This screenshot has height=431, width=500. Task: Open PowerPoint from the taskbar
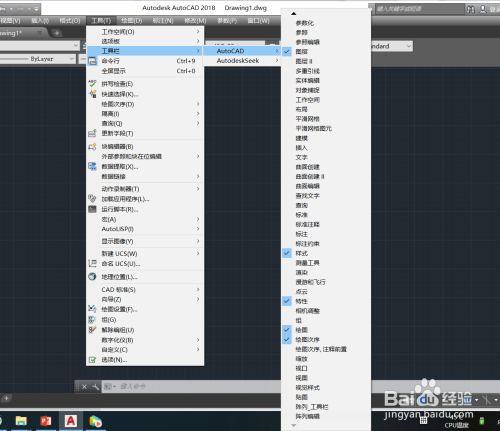coord(46,421)
